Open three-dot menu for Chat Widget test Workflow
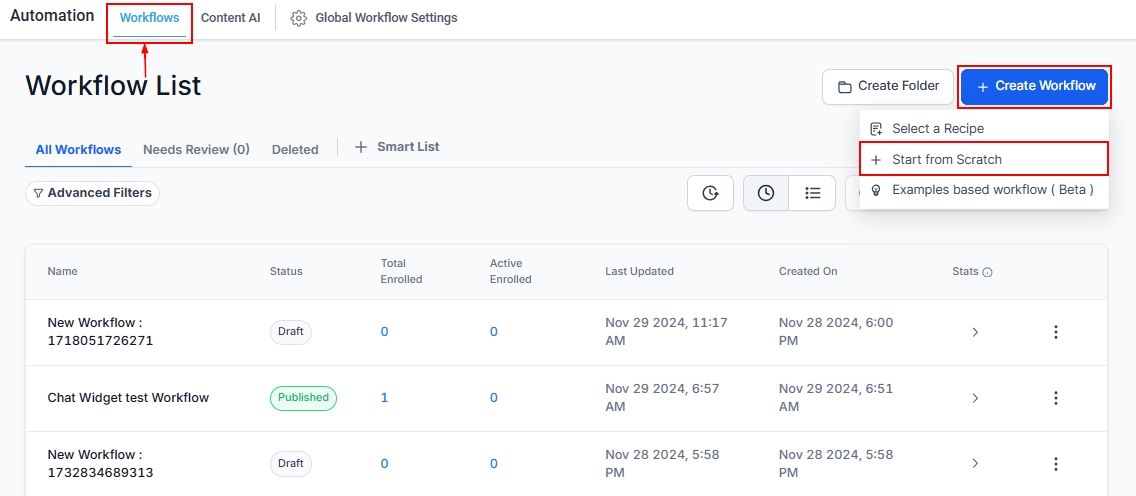This screenshot has width=1136, height=496. (1055, 398)
